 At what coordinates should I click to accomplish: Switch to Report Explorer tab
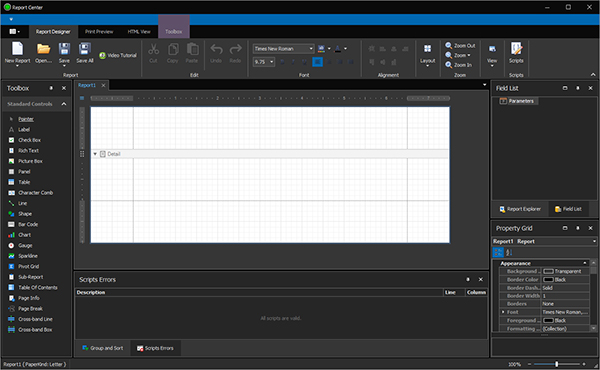[x=520, y=209]
